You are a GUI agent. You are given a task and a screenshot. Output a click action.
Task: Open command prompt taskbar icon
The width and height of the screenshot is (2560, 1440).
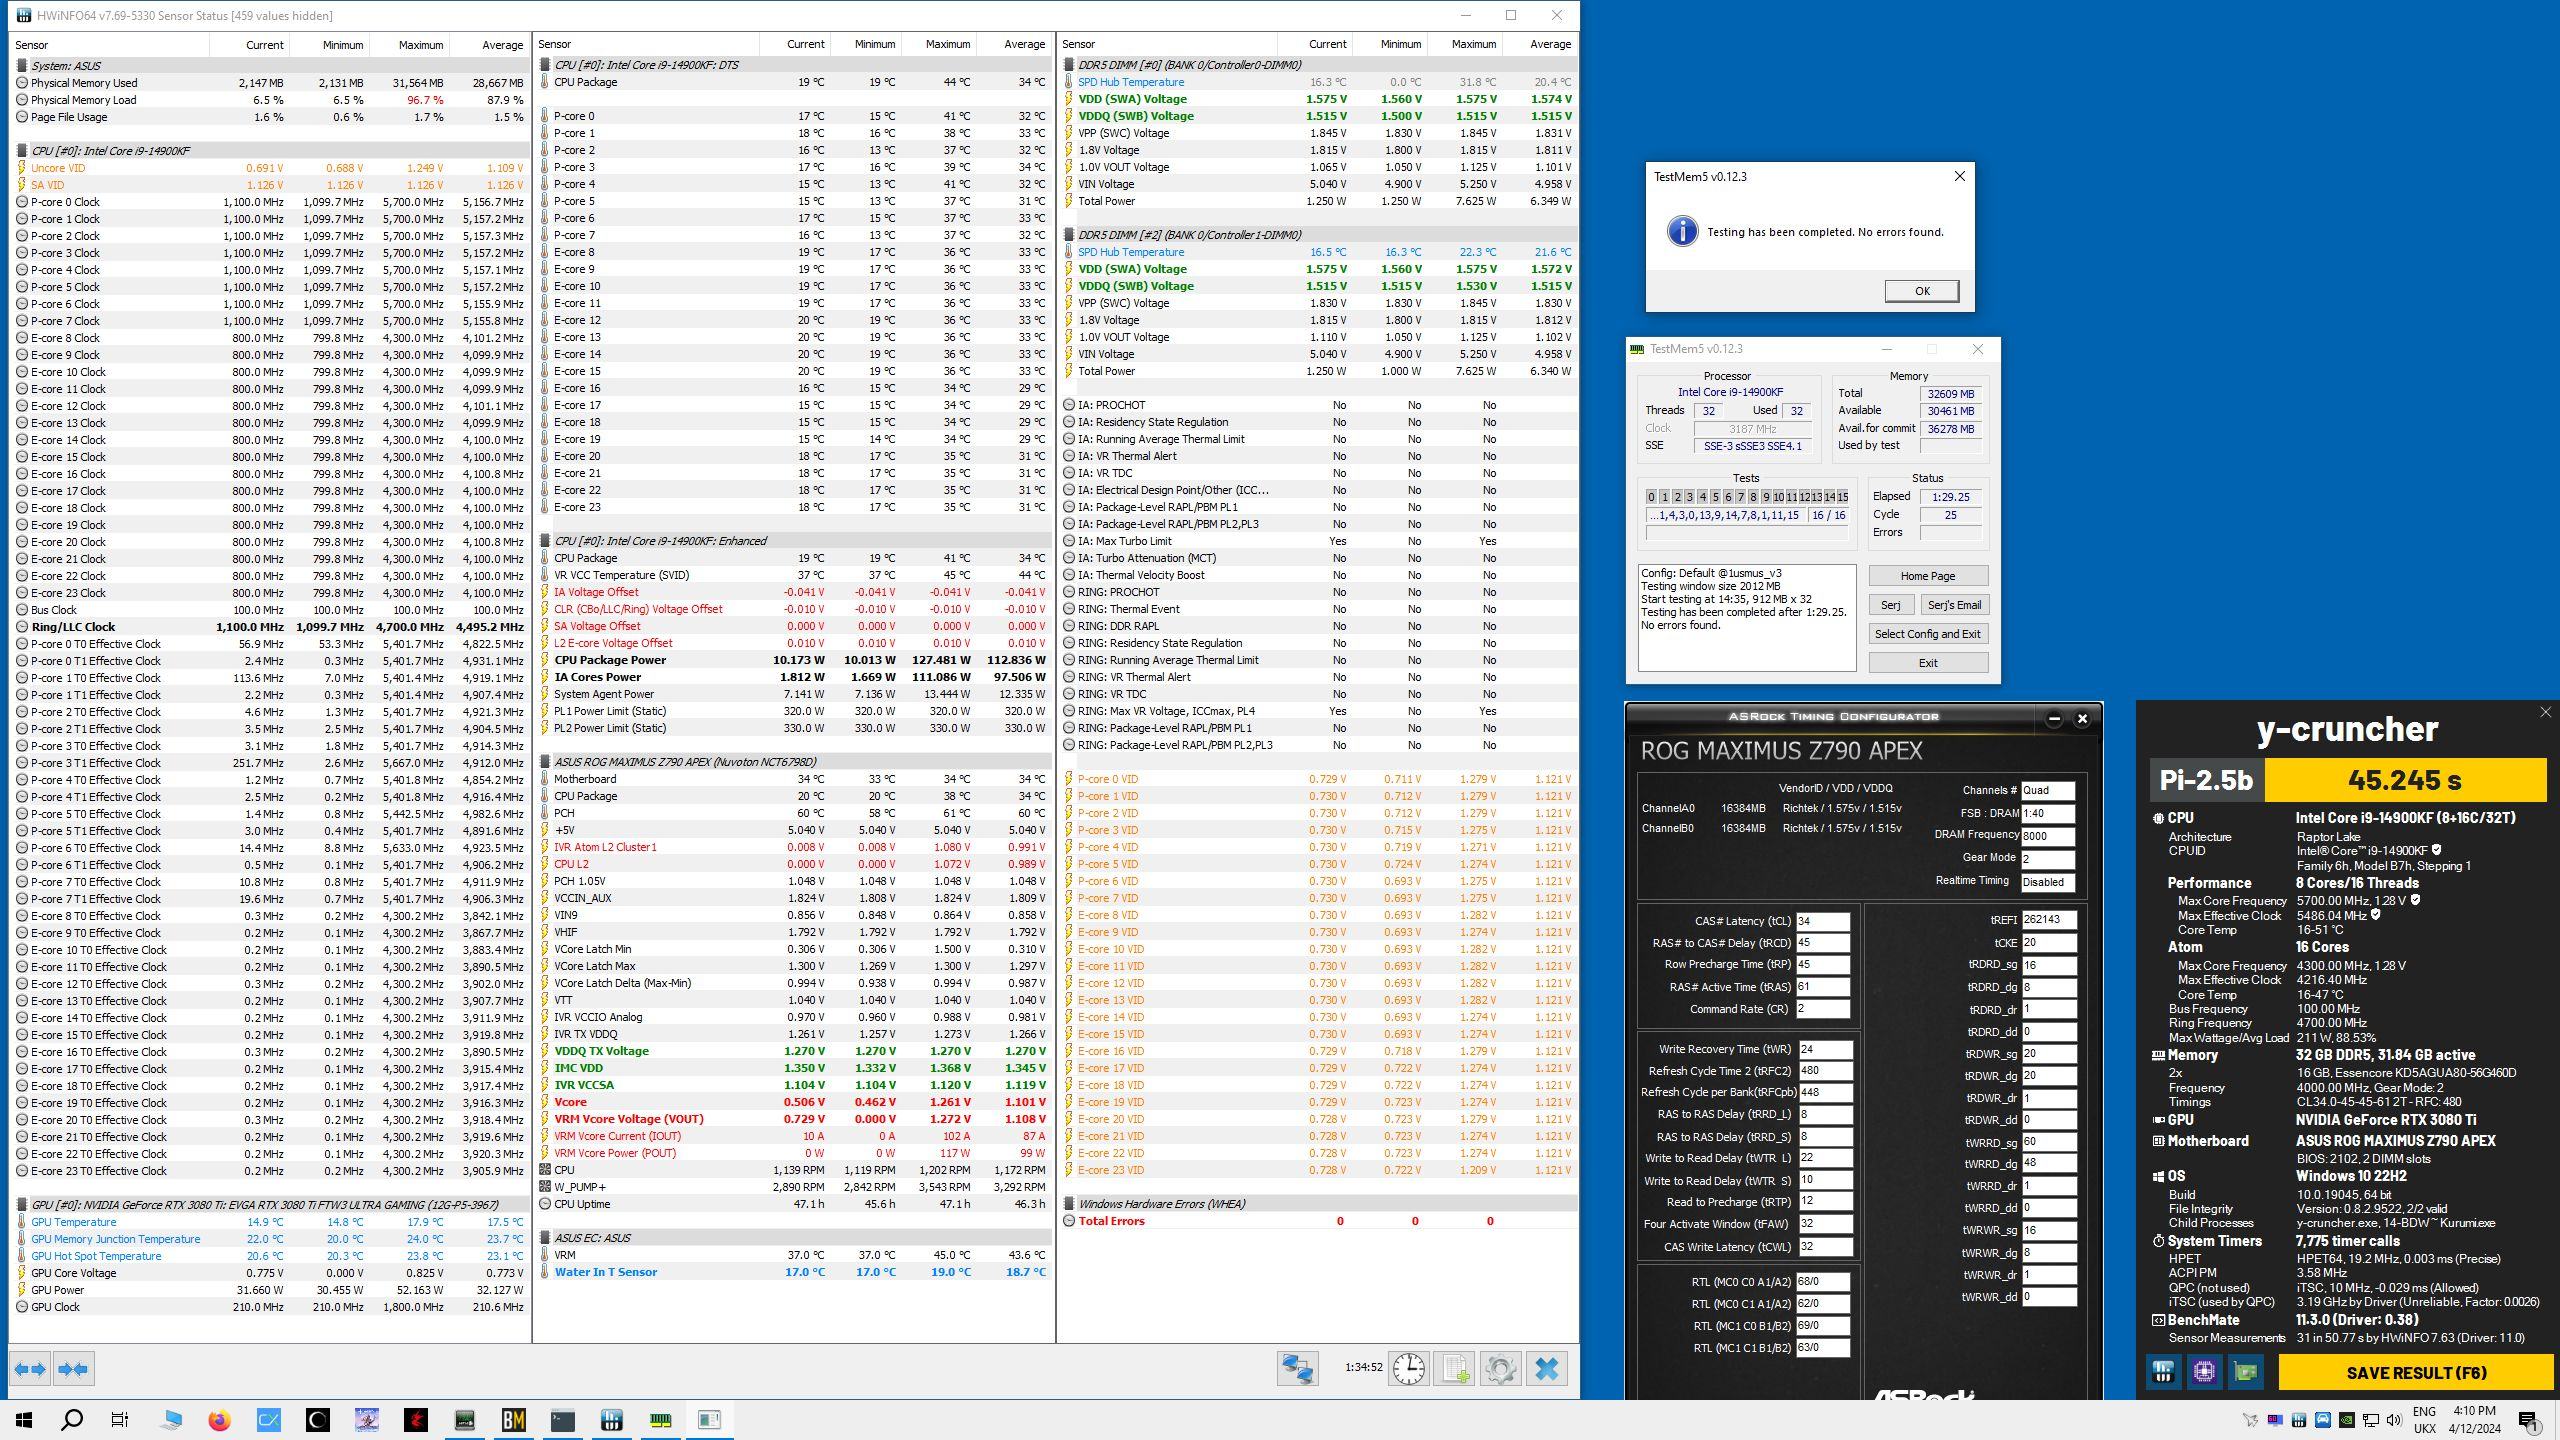[x=562, y=1420]
